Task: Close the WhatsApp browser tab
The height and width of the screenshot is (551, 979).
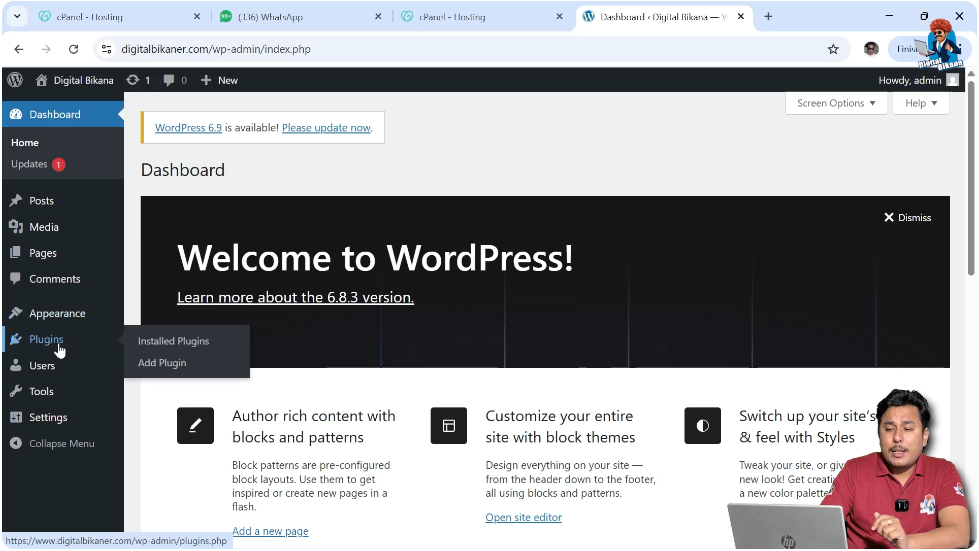Action: tap(378, 17)
